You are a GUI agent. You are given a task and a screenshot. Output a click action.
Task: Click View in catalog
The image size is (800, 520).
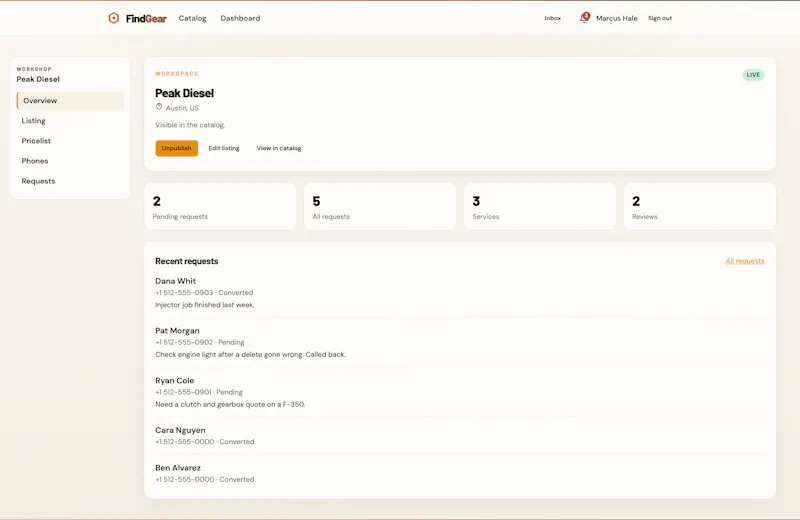(279, 148)
